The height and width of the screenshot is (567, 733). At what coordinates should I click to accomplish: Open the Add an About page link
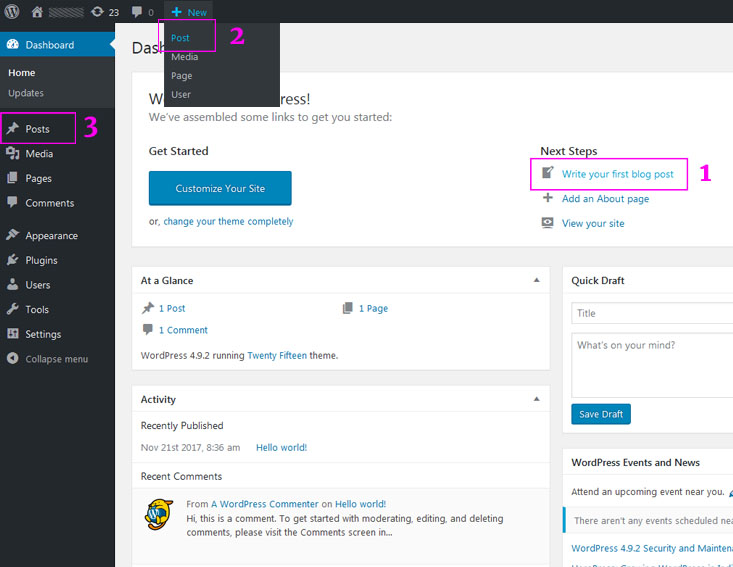point(605,199)
